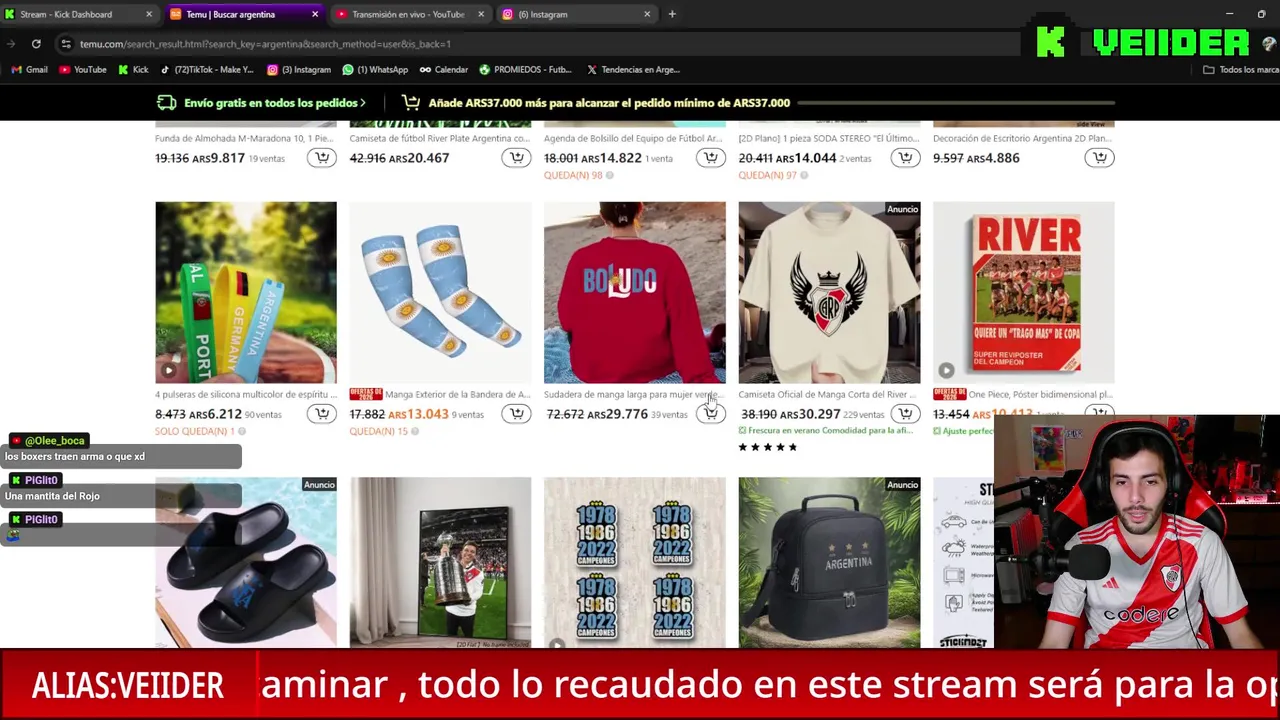Open Todos los marcadores folder
Viewport: 1280px width, 720px height.
point(1241,70)
